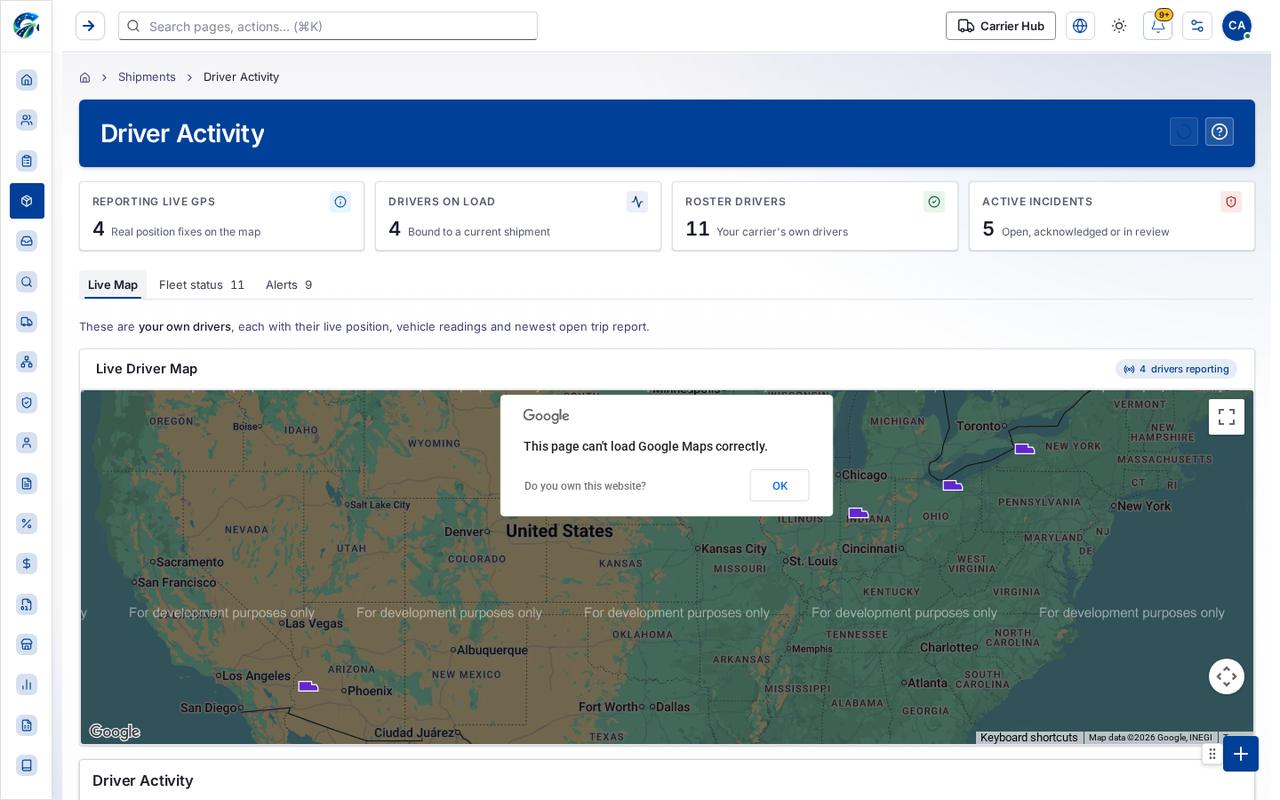
Task: Click the home breadcrumb icon
Action: 85,77
